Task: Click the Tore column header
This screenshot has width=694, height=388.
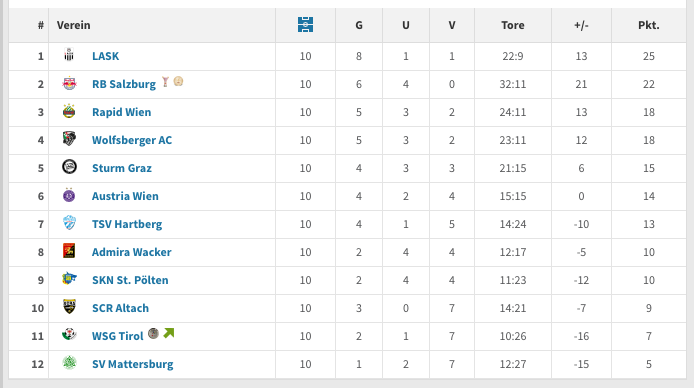Action: tap(513, 25)
